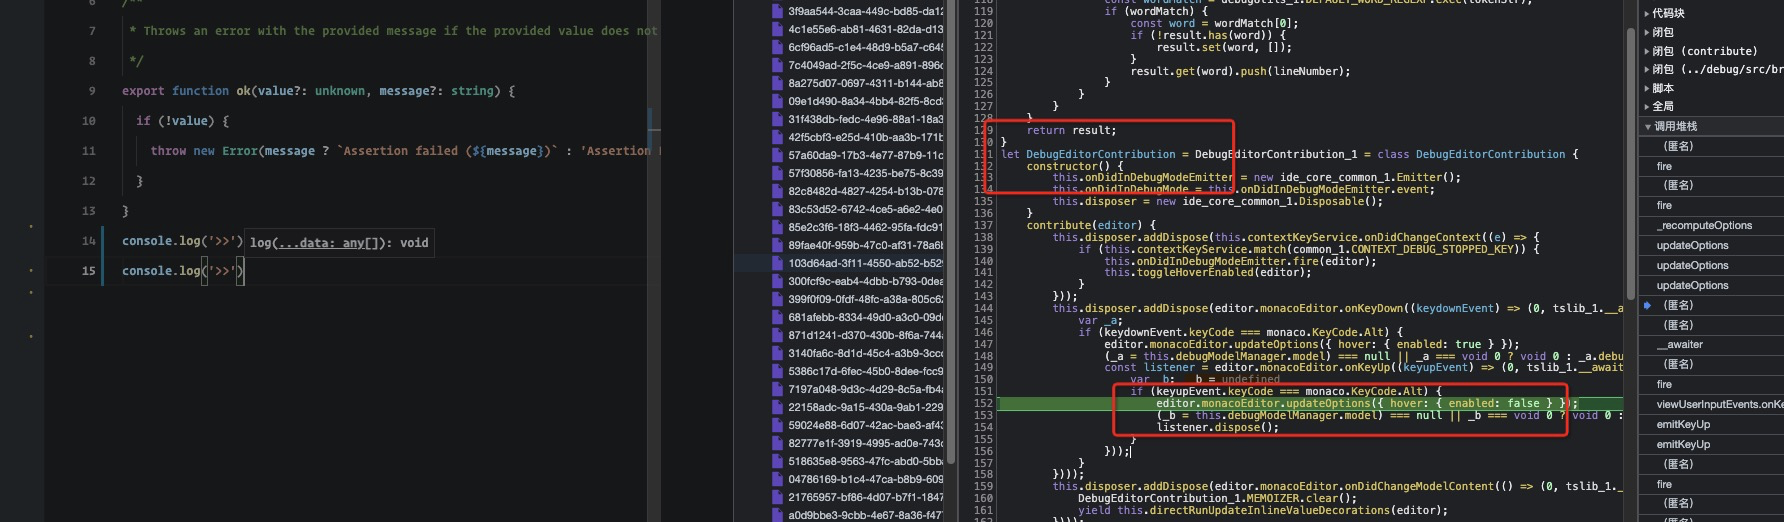Collapse the 调用堆栈 call stack section
This screenshot has height=522, width=1784.
[x=1648, y=126]
